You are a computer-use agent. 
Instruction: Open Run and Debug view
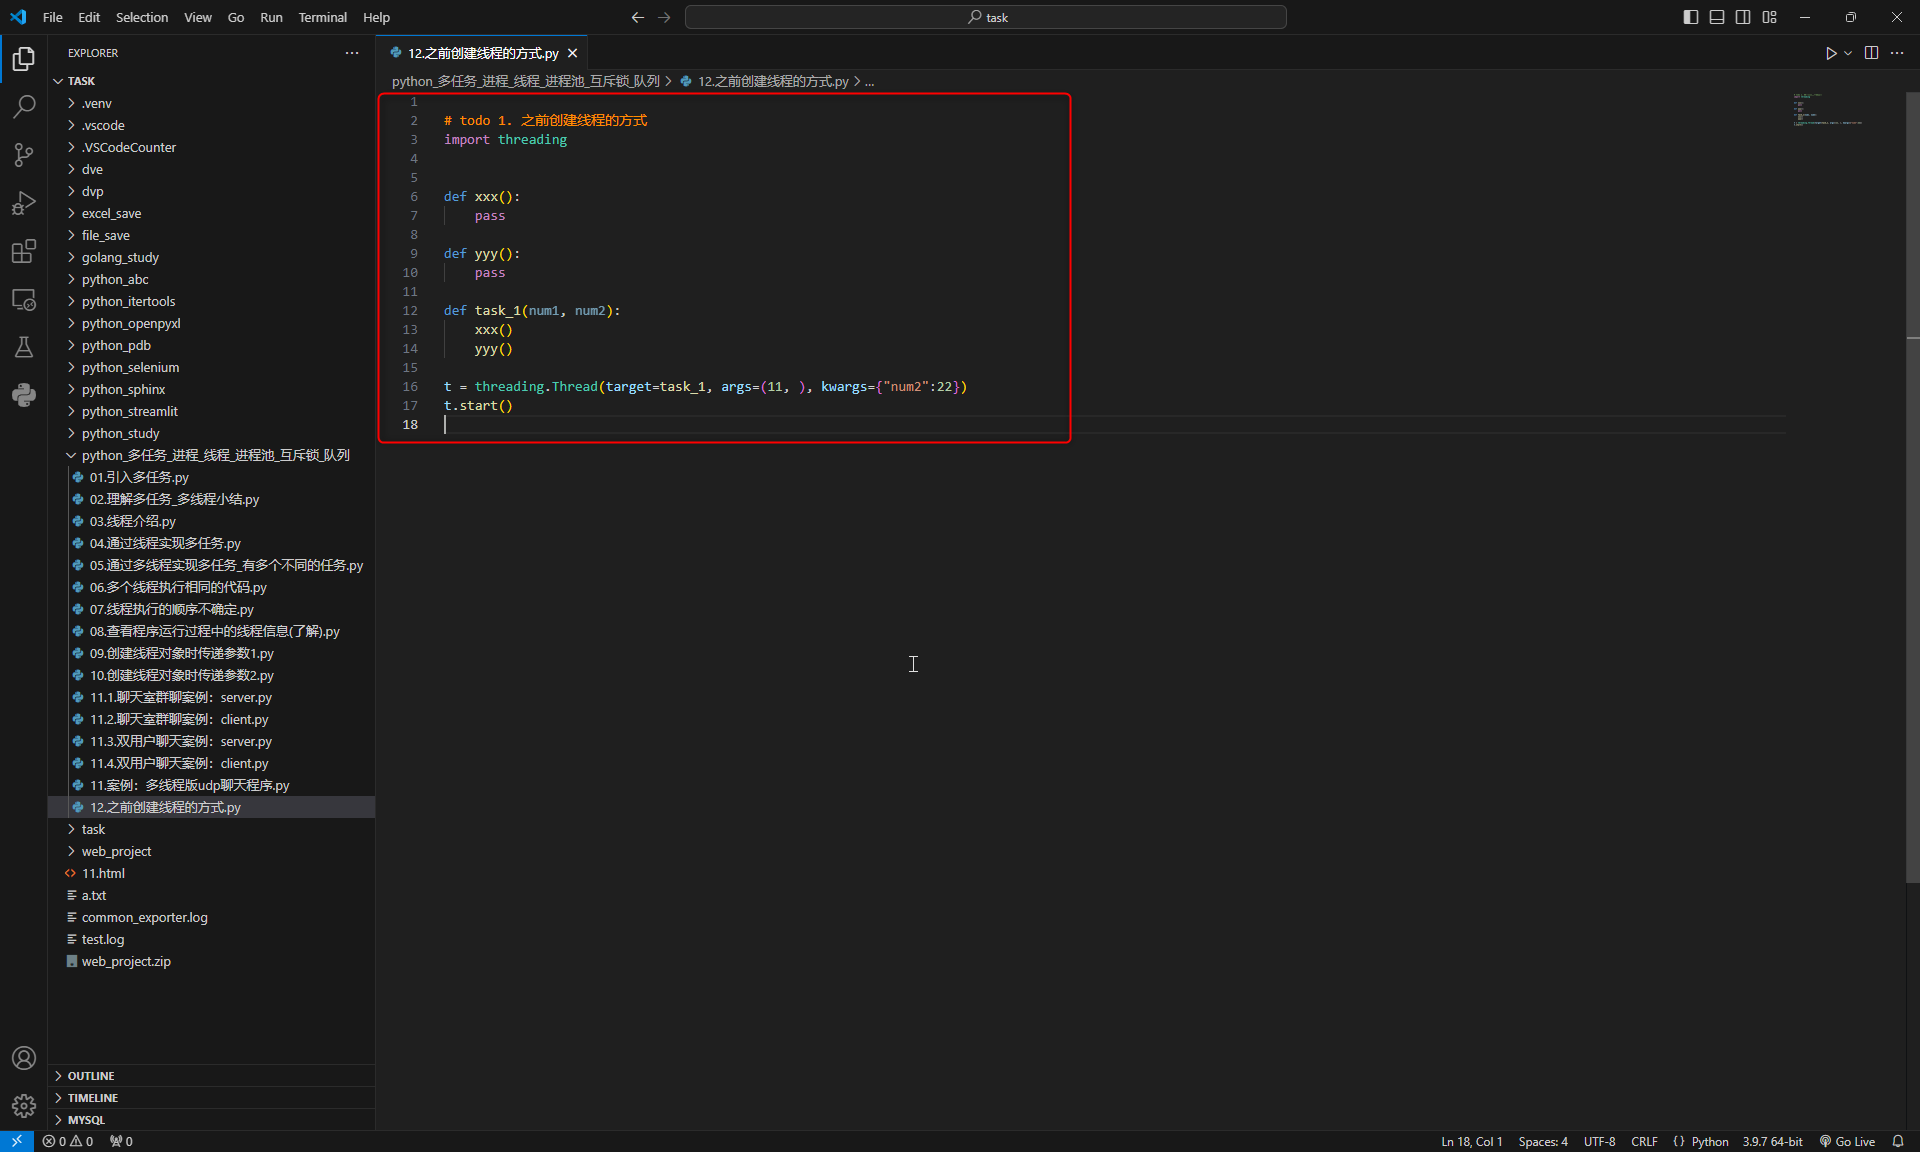(x=24, y=203)
